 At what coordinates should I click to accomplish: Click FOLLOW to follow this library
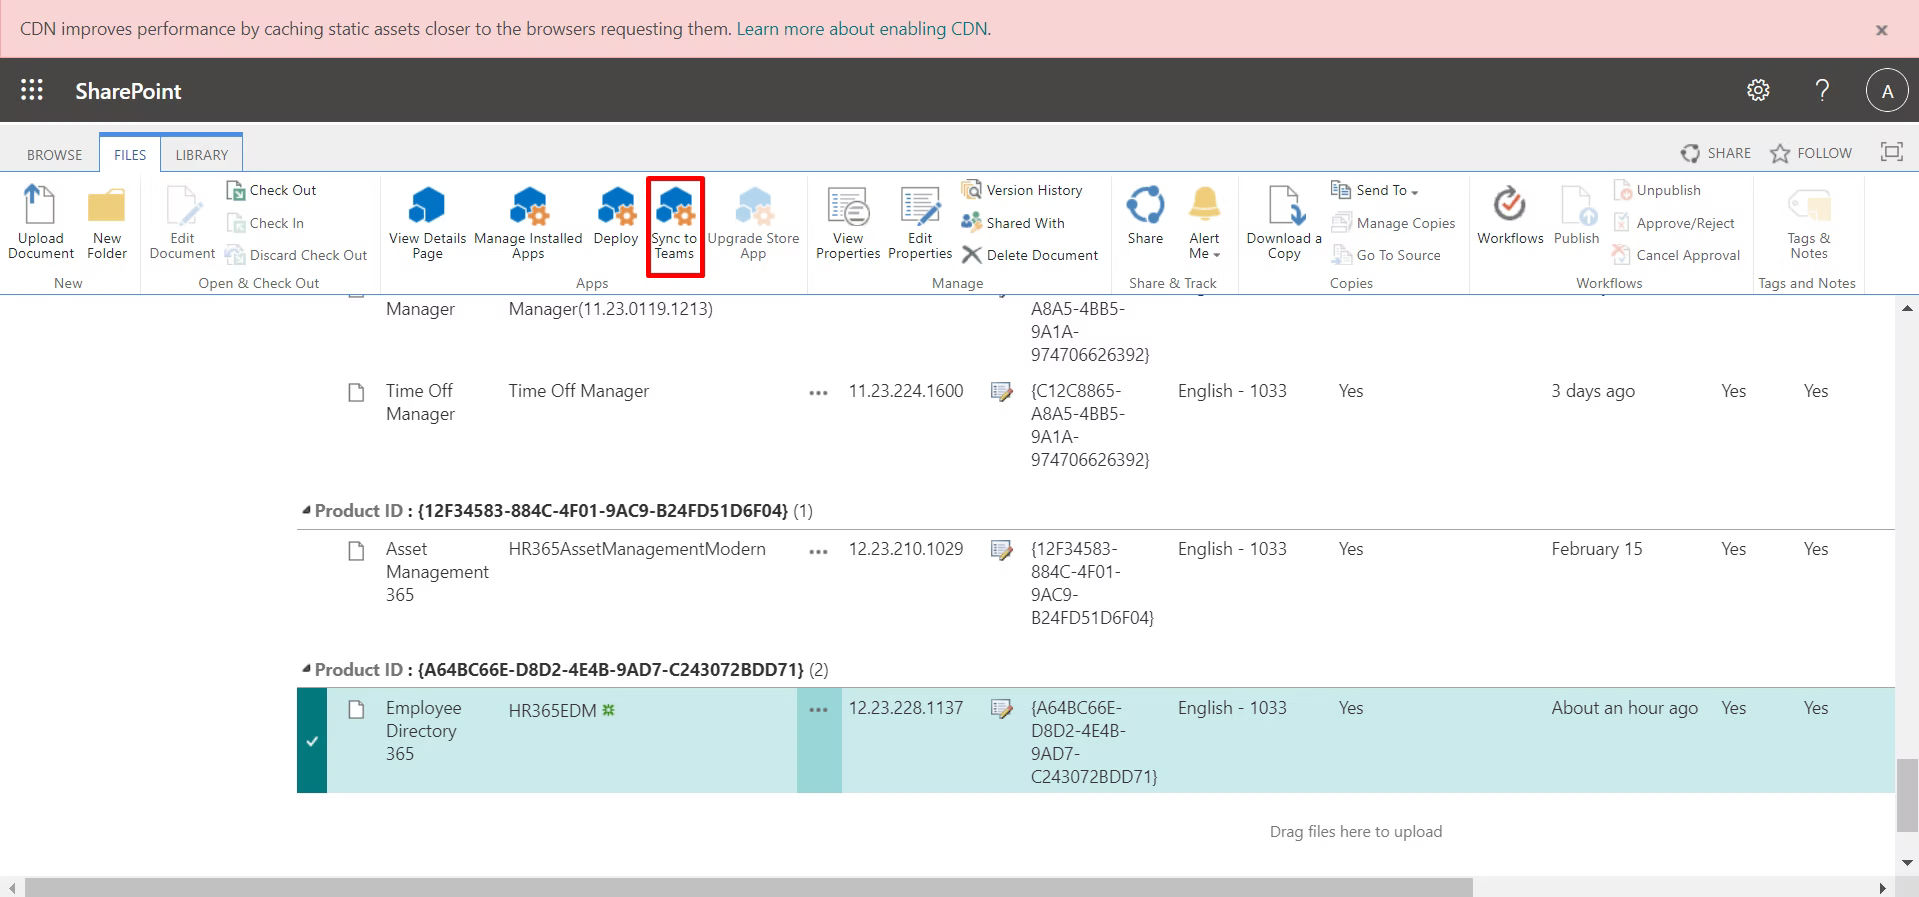click(x=1811, y=153)
